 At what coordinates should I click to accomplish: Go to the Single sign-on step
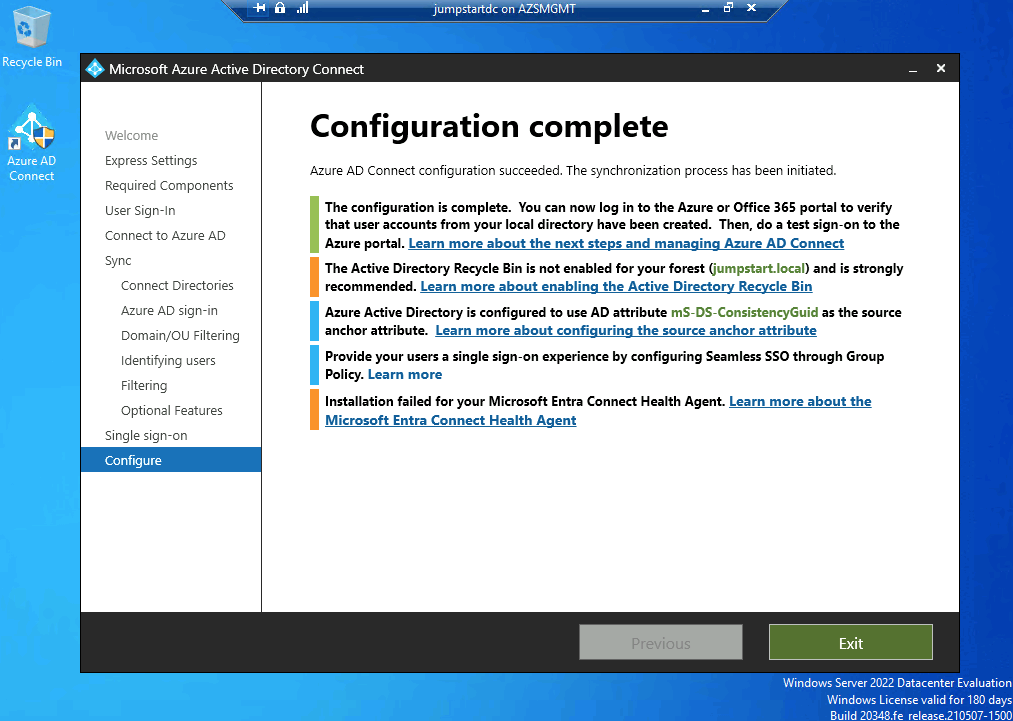pos(146,436)
